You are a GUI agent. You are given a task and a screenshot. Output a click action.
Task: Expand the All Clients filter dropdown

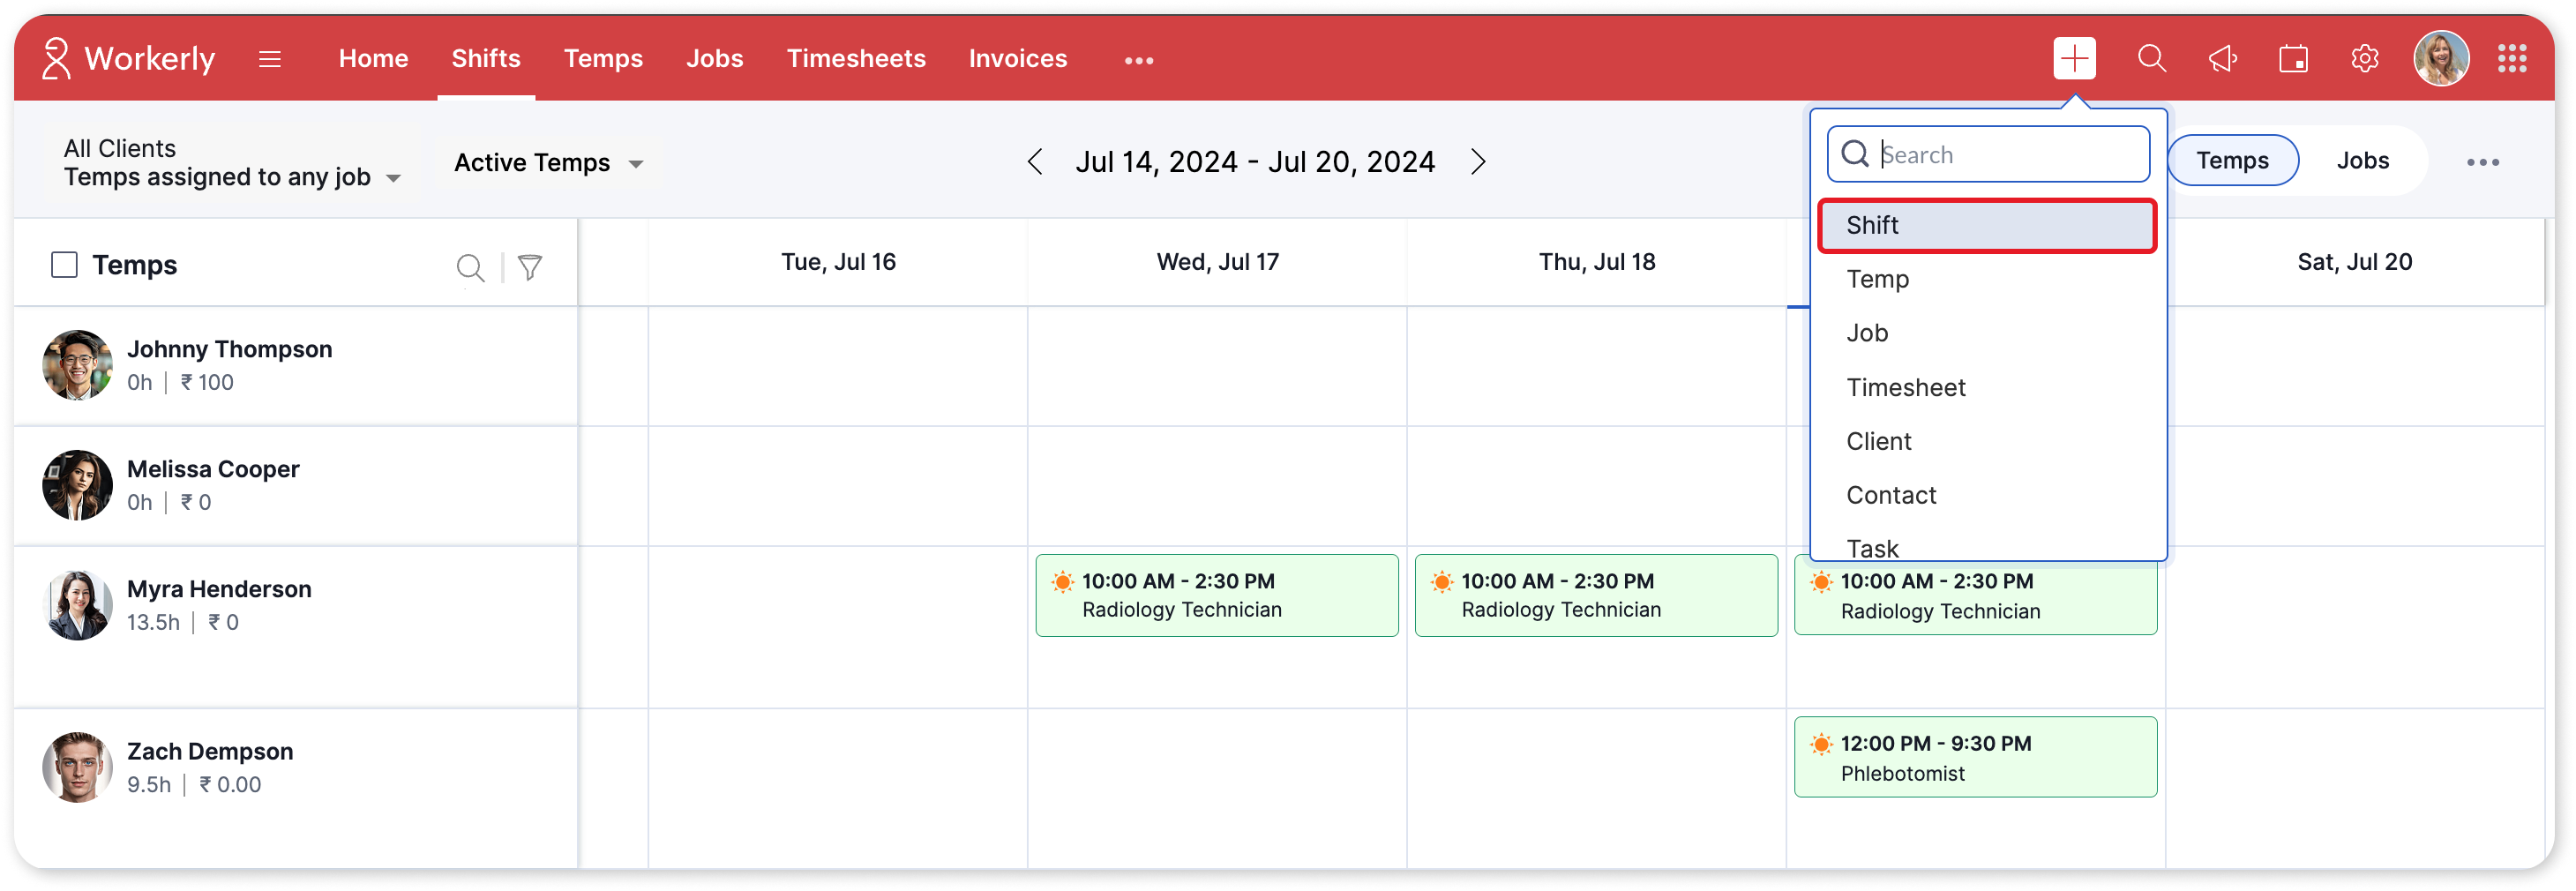pos(232,162)
